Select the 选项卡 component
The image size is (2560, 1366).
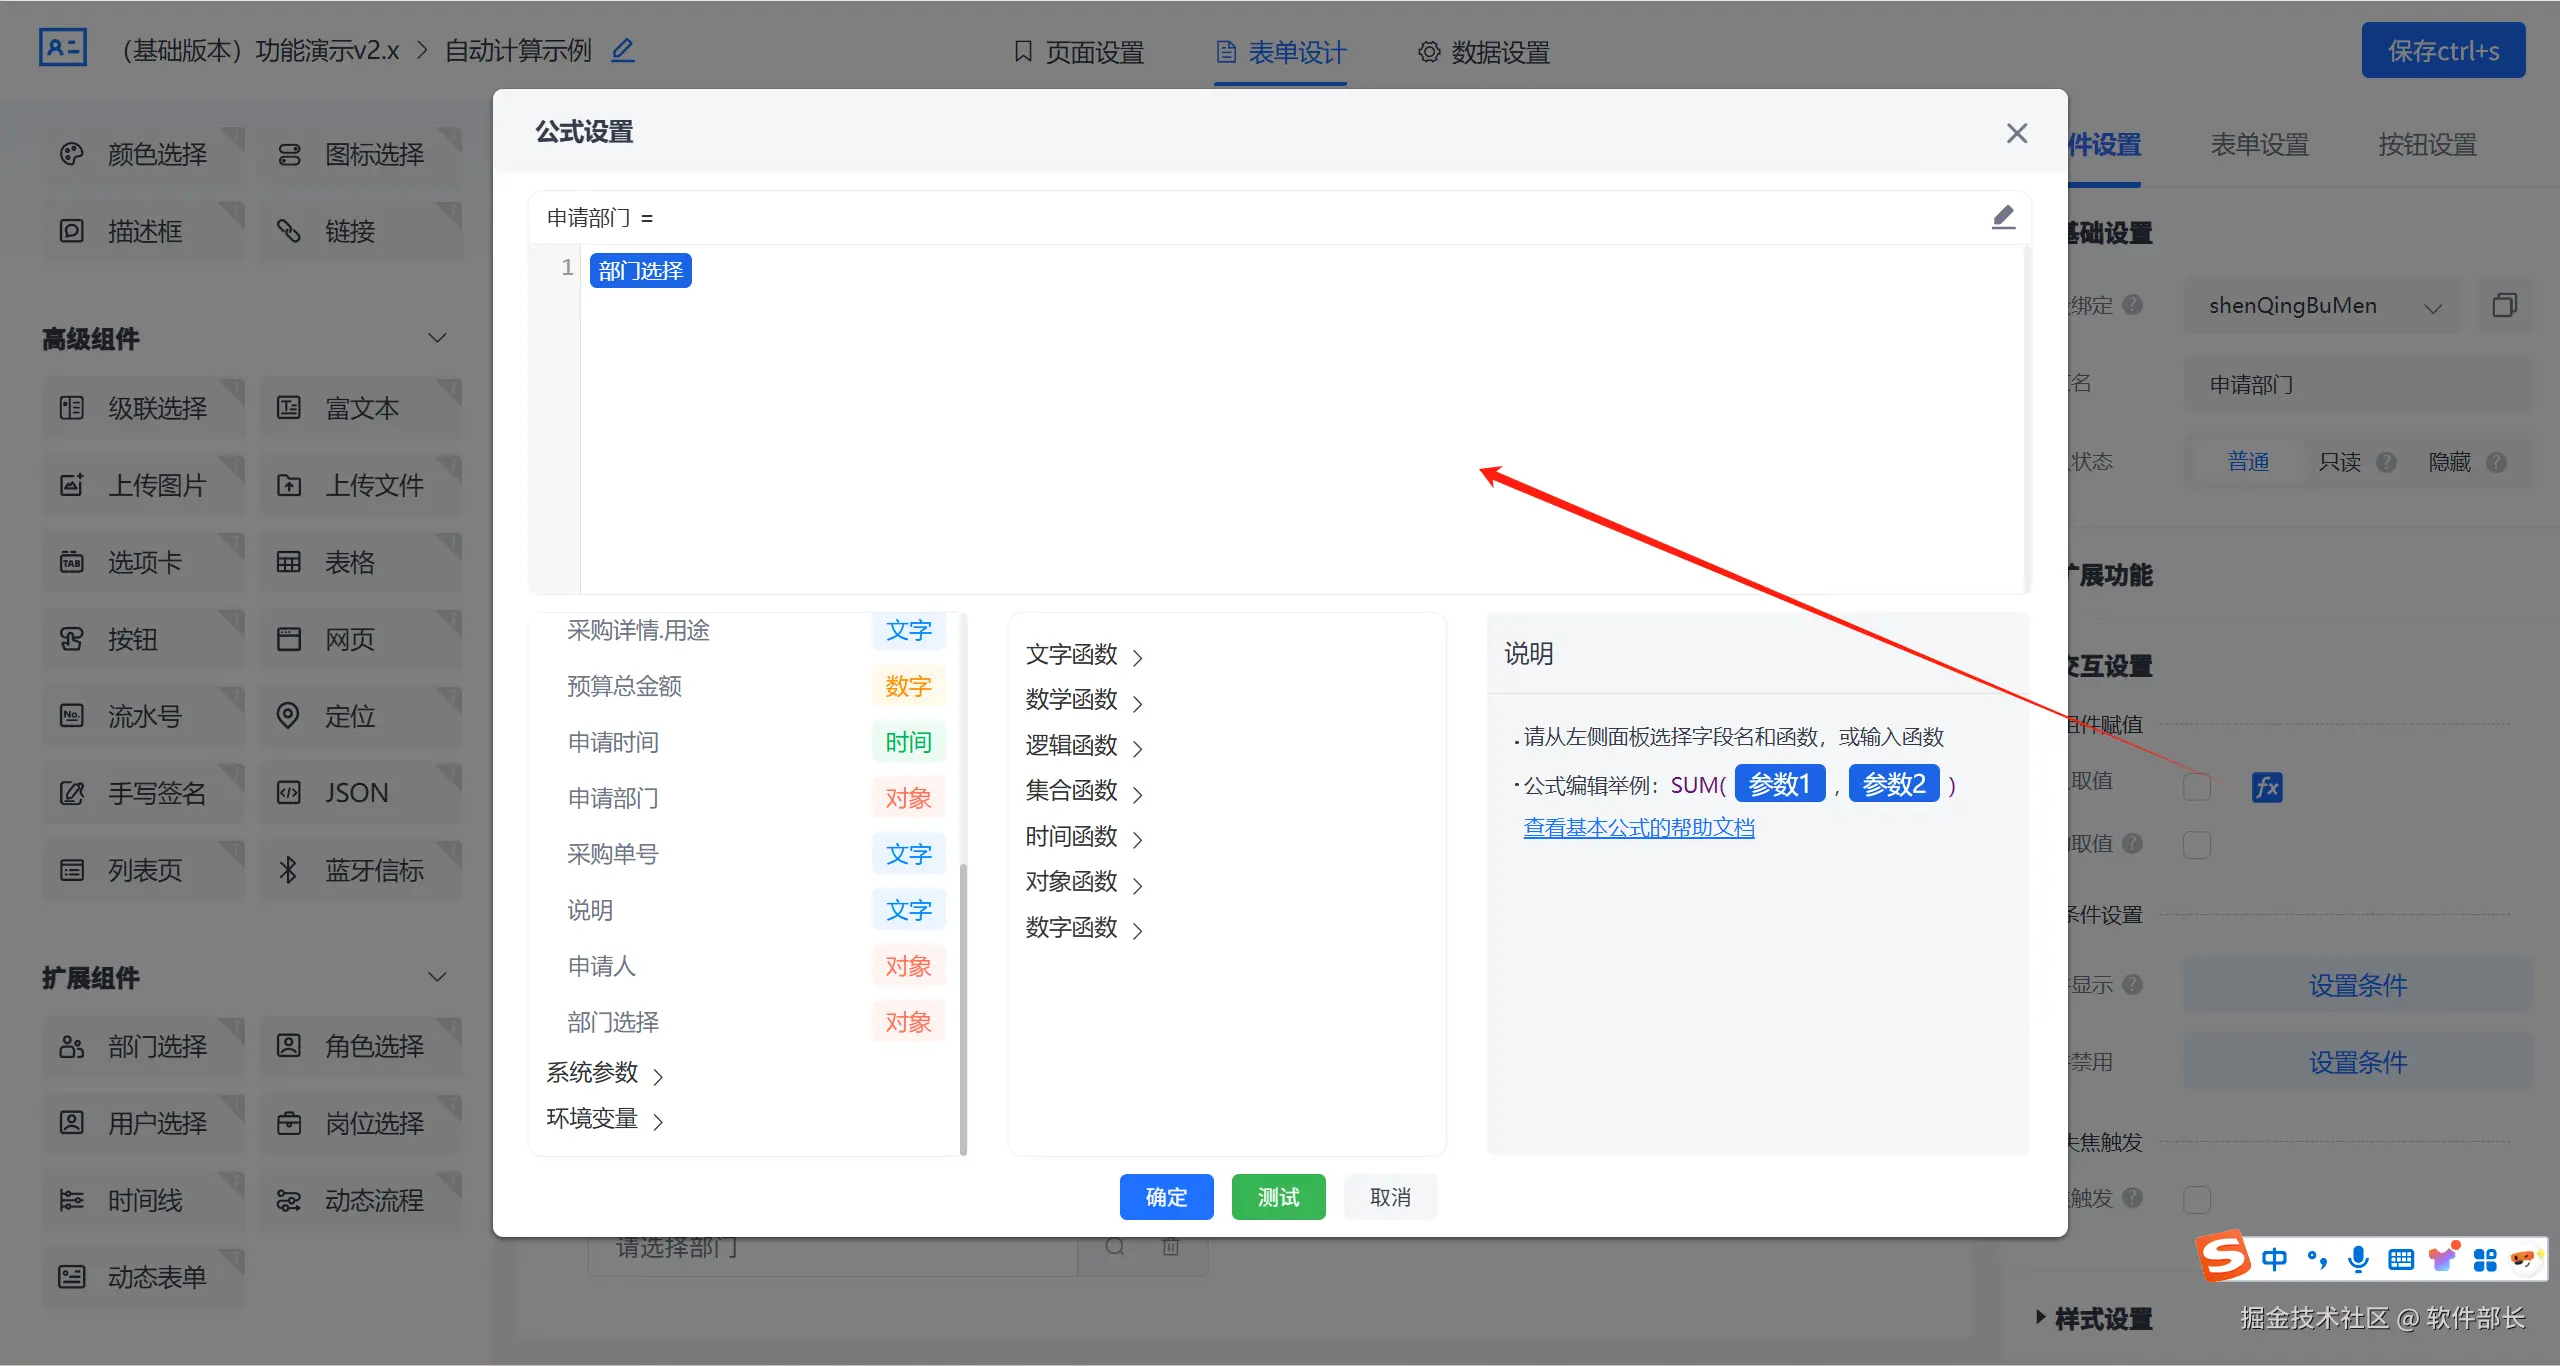coord(143,562)
